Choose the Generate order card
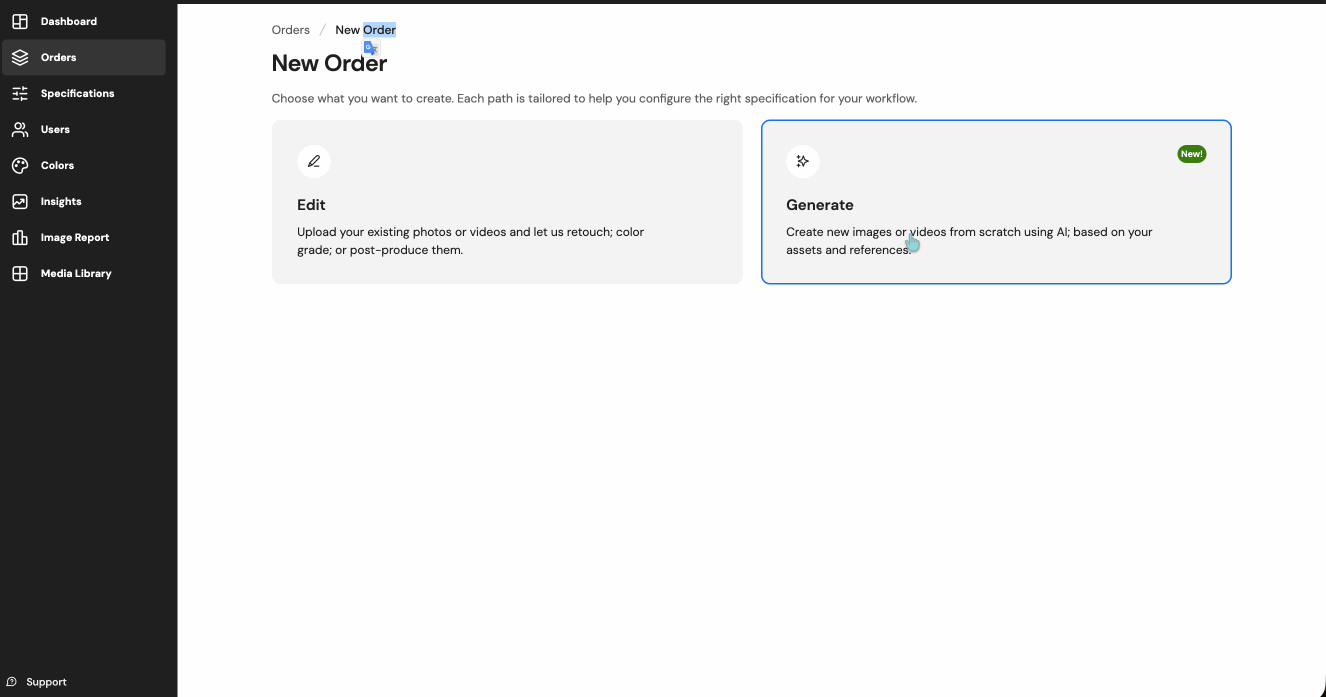The width and height of the screenshot is (1326, 697). [996, 202]
